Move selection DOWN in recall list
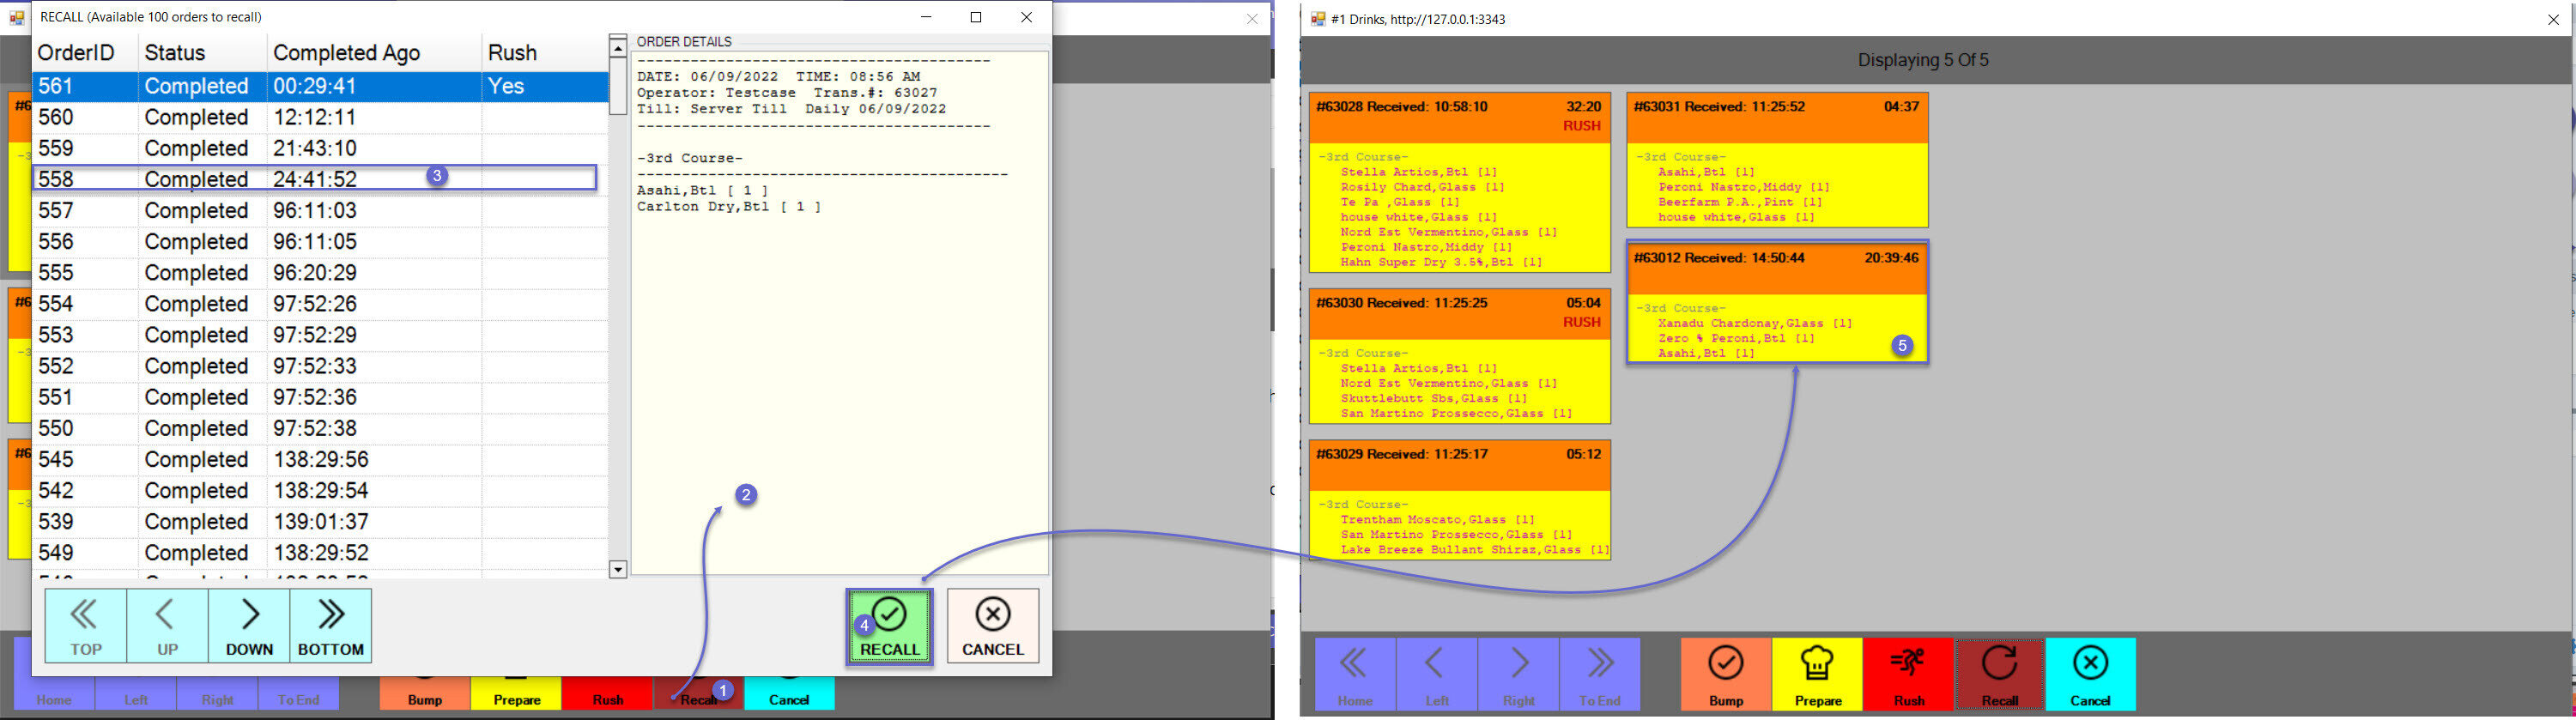 pyautogui.click(x=249, y=626)
